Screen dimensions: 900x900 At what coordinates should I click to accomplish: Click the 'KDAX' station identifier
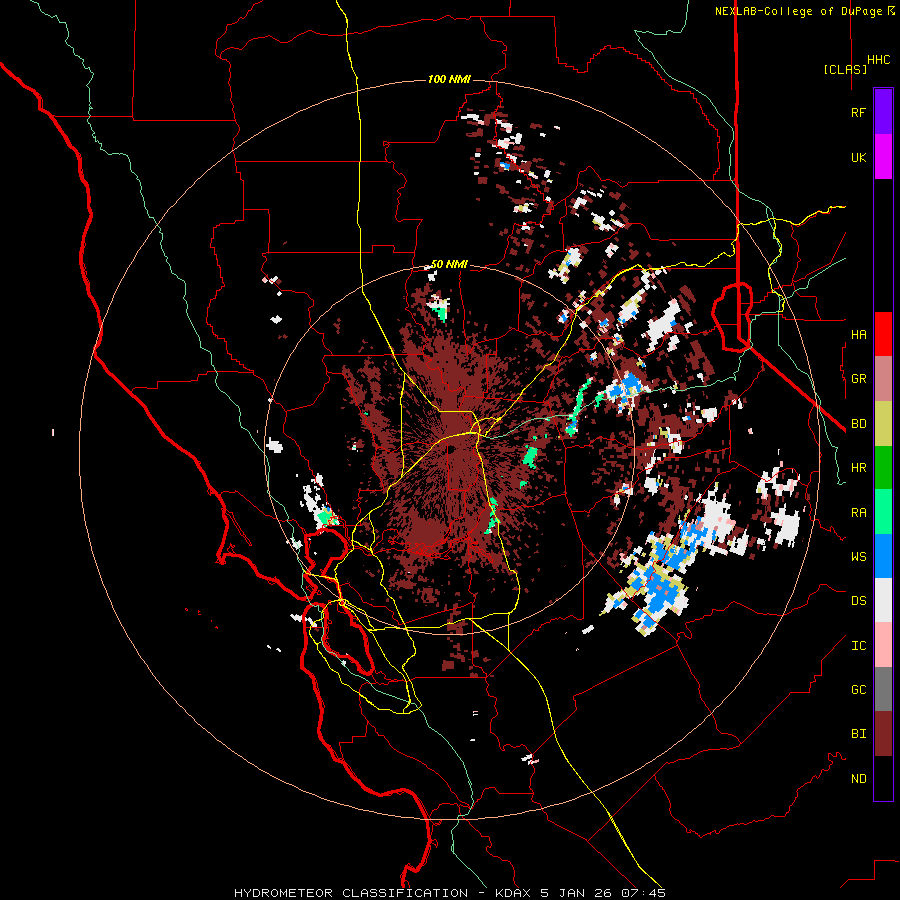[513, 893]
